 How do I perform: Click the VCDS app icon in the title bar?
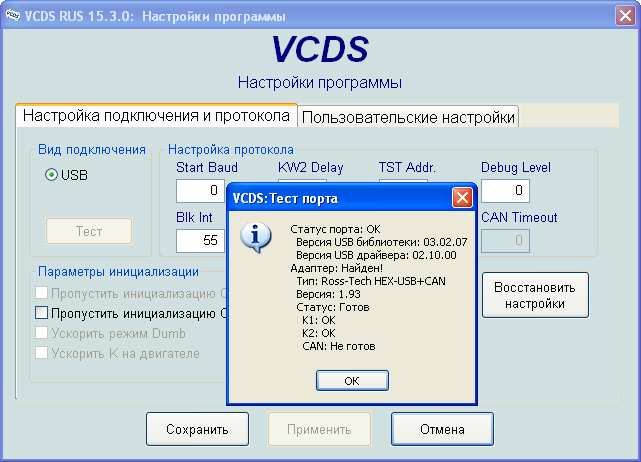click(x=12, y=16)
